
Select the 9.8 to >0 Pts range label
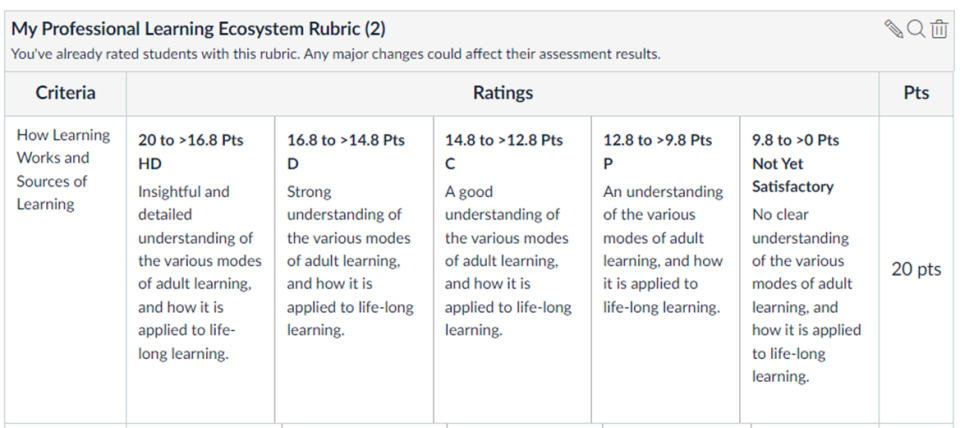(x=796, y=140)
